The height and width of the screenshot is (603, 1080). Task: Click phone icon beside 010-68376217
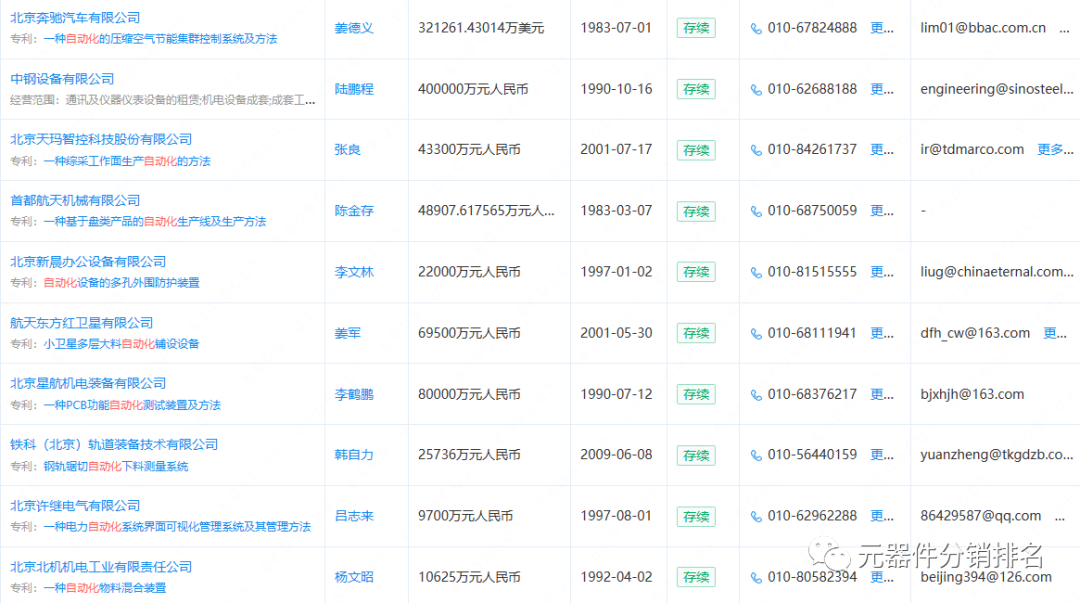tap(756, 395)
